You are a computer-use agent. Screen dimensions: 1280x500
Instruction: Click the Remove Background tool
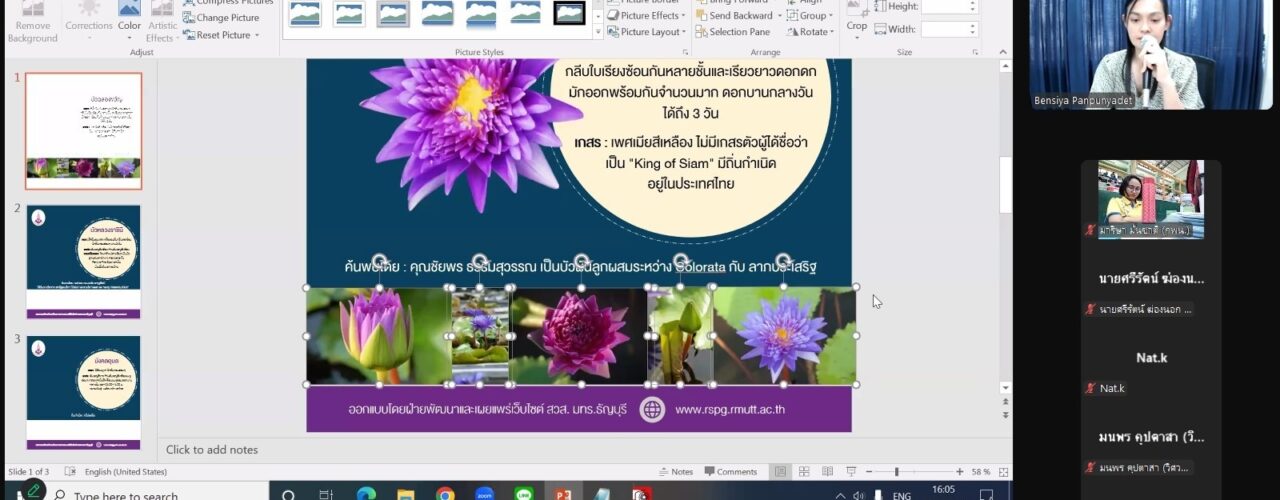[33, 24]
